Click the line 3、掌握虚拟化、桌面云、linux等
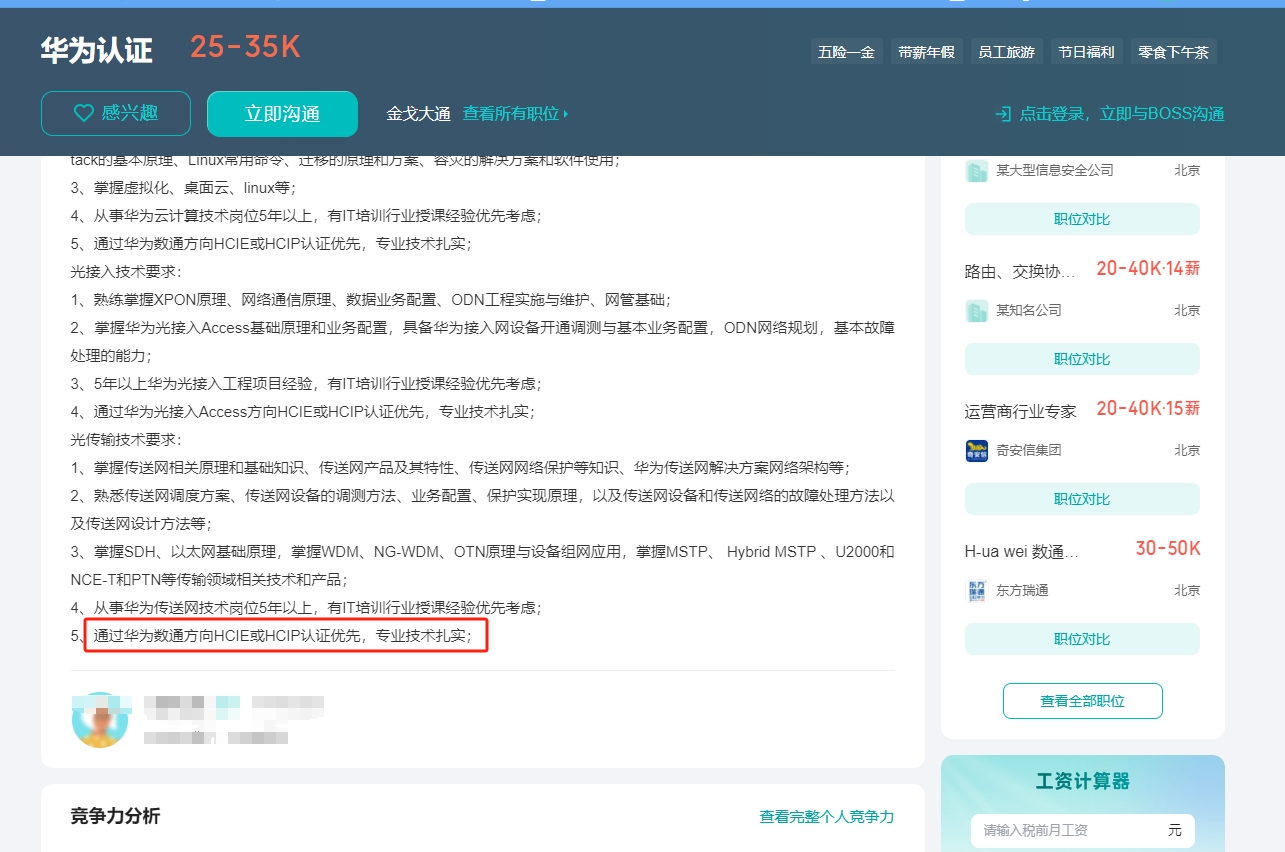 183,188
